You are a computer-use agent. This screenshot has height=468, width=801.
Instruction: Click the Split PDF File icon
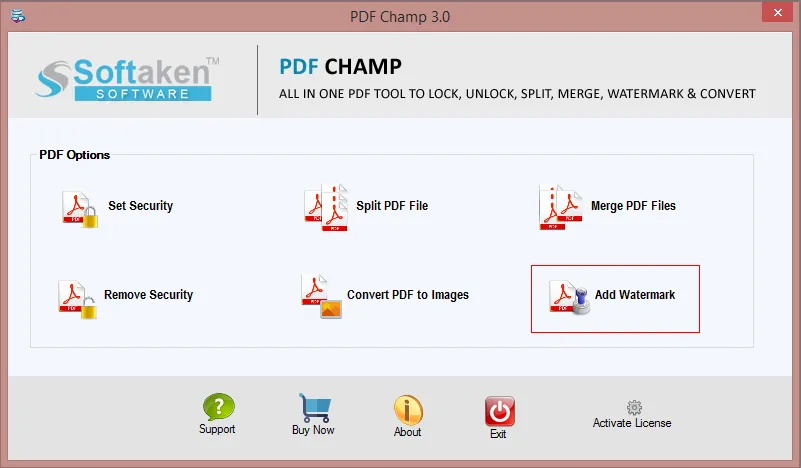pyautogui.click(x=326, y=207)
